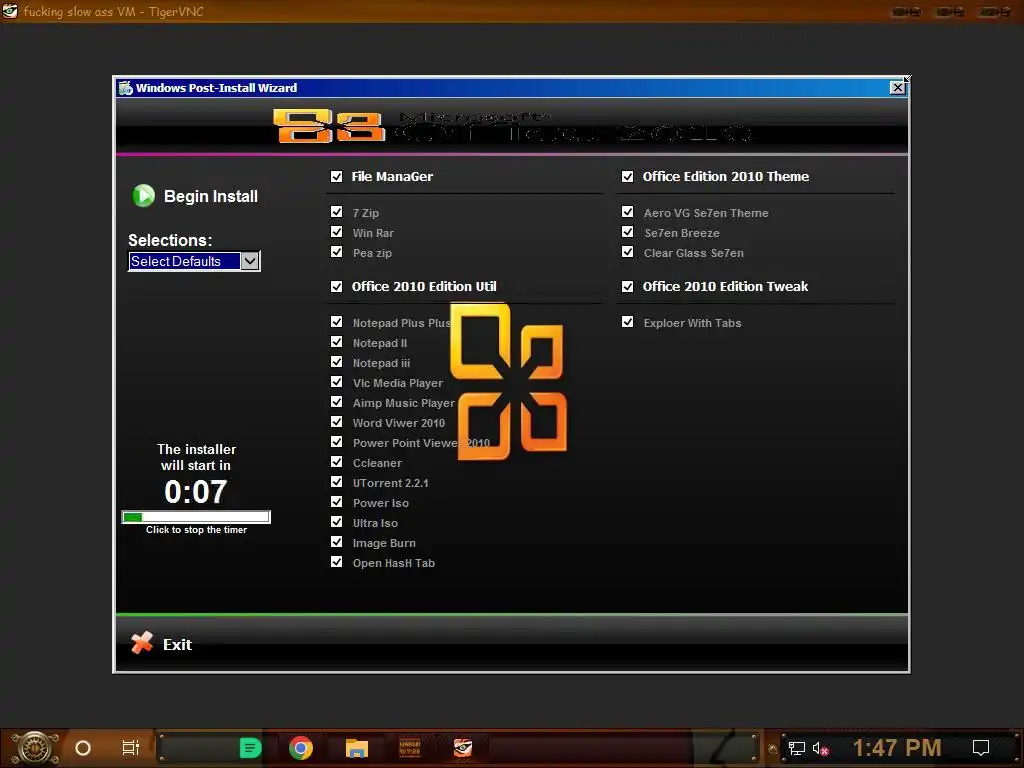Open Cortana circle search icon in taskbar
Screen dimensions: 1024x768
point(83,748)
